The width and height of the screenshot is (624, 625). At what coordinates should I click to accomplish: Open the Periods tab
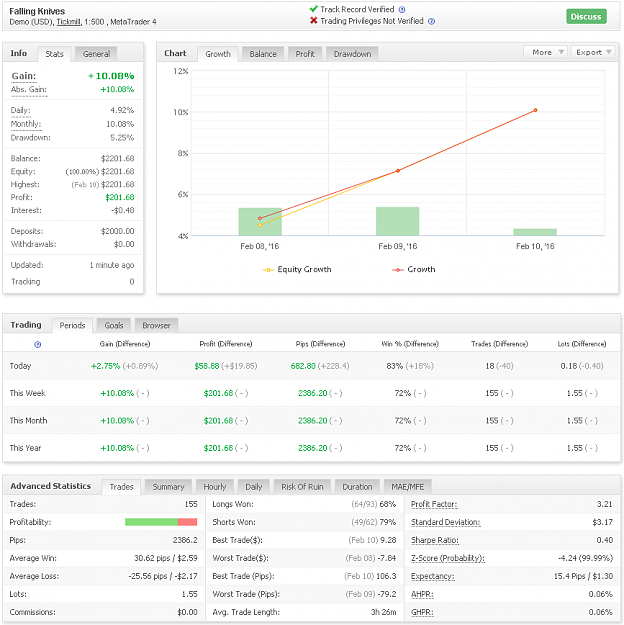pyautogui.click(x=72, y=325)
